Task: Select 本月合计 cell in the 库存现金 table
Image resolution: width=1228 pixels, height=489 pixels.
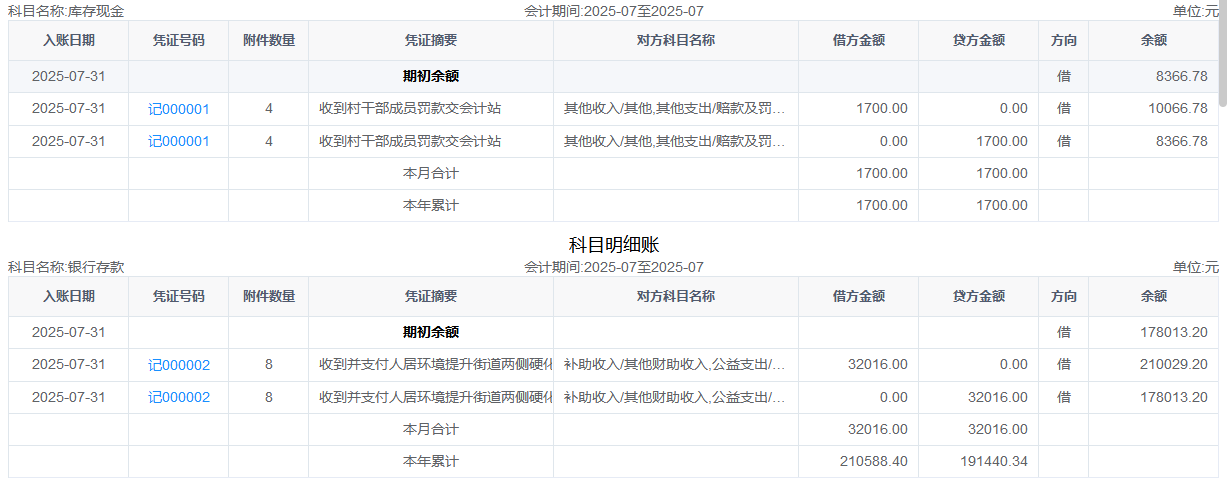Action: tap(430, 174)
